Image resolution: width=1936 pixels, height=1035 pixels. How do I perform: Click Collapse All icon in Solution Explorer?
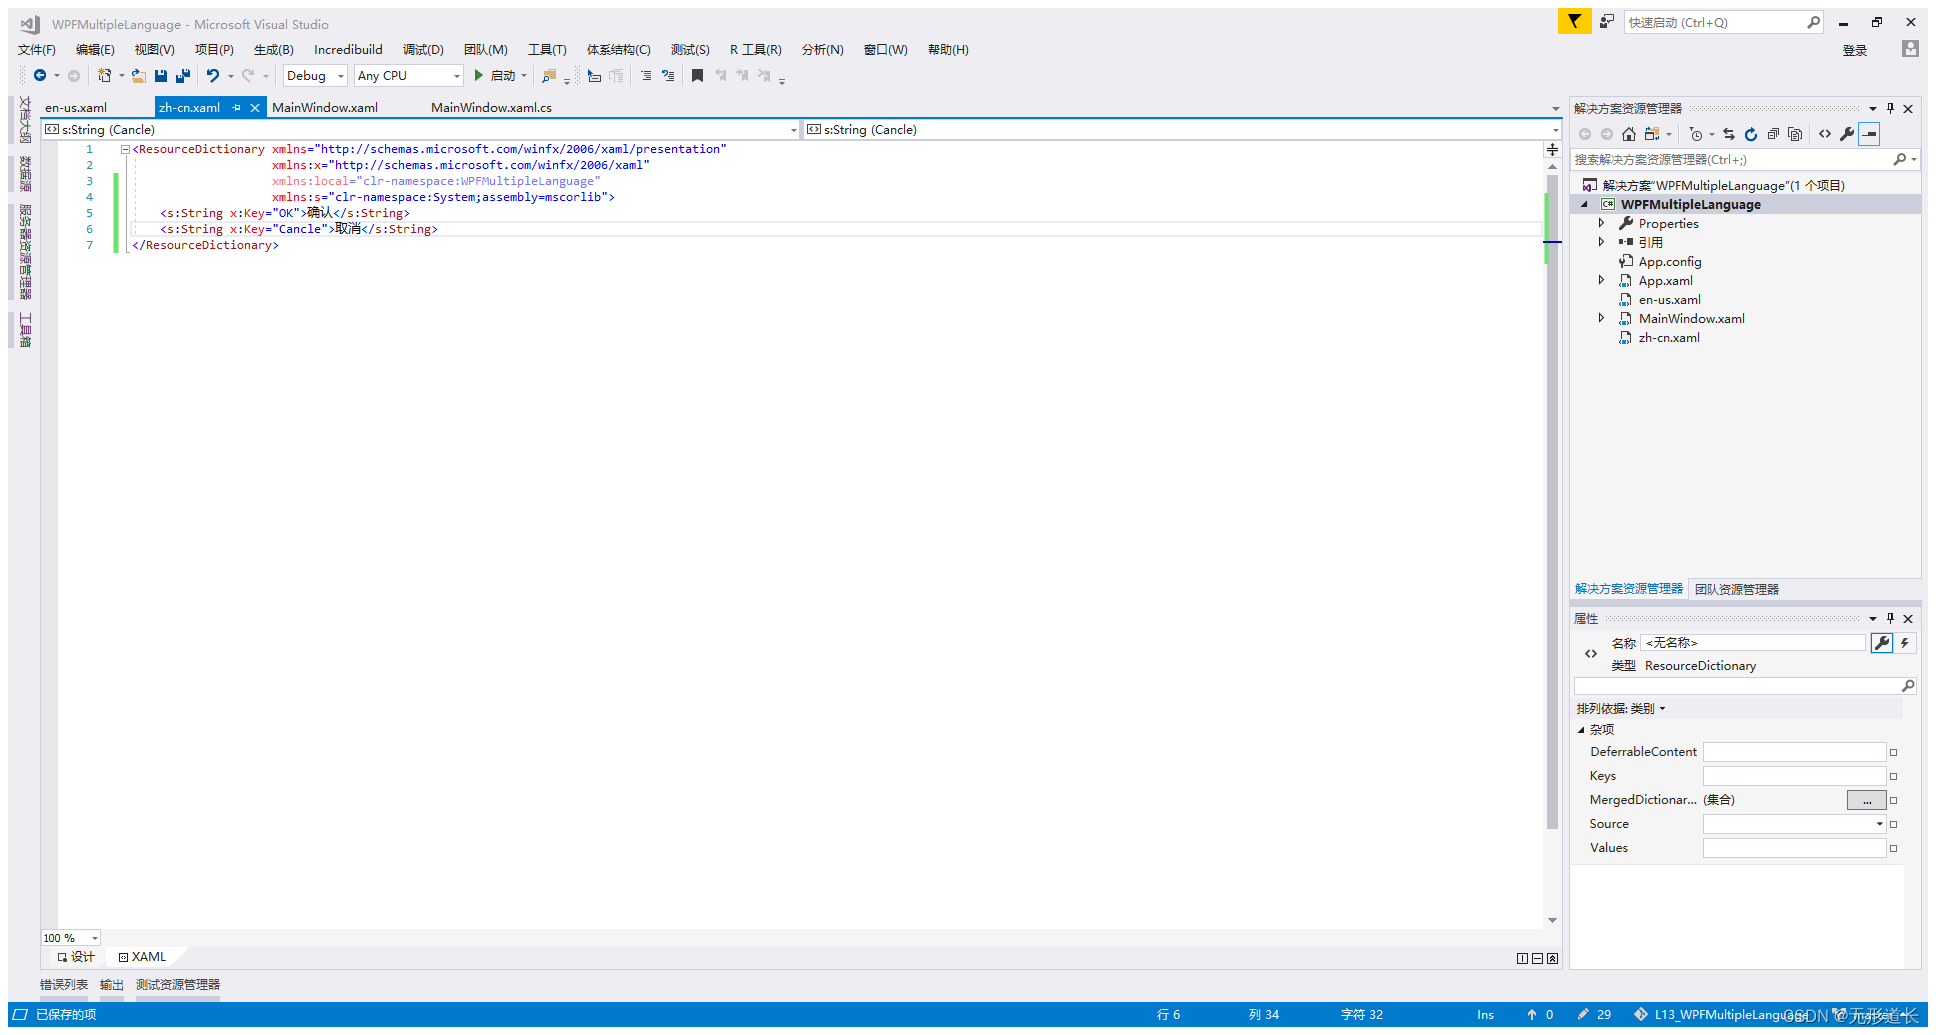point(1773,134)
